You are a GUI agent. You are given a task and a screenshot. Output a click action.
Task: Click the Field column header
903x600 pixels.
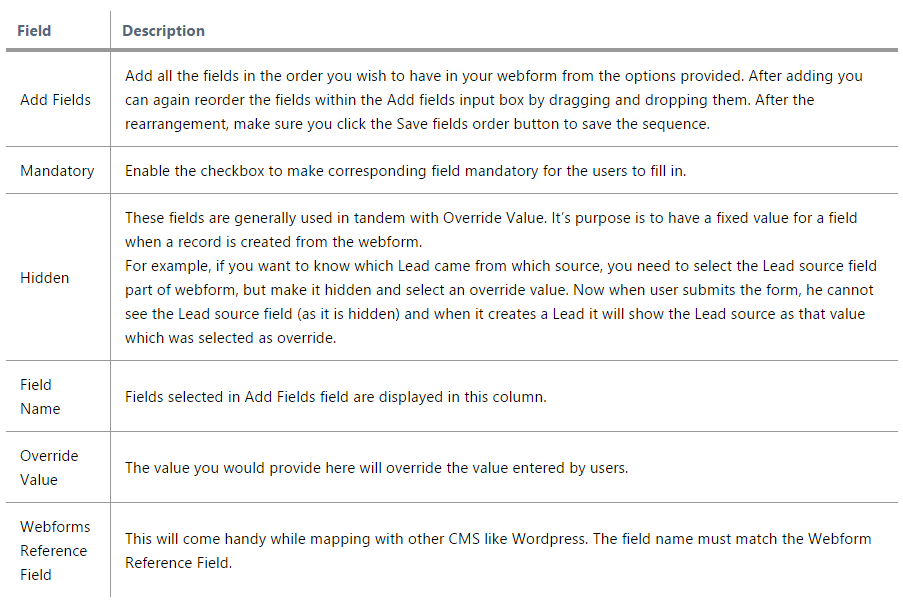[34, 31]
